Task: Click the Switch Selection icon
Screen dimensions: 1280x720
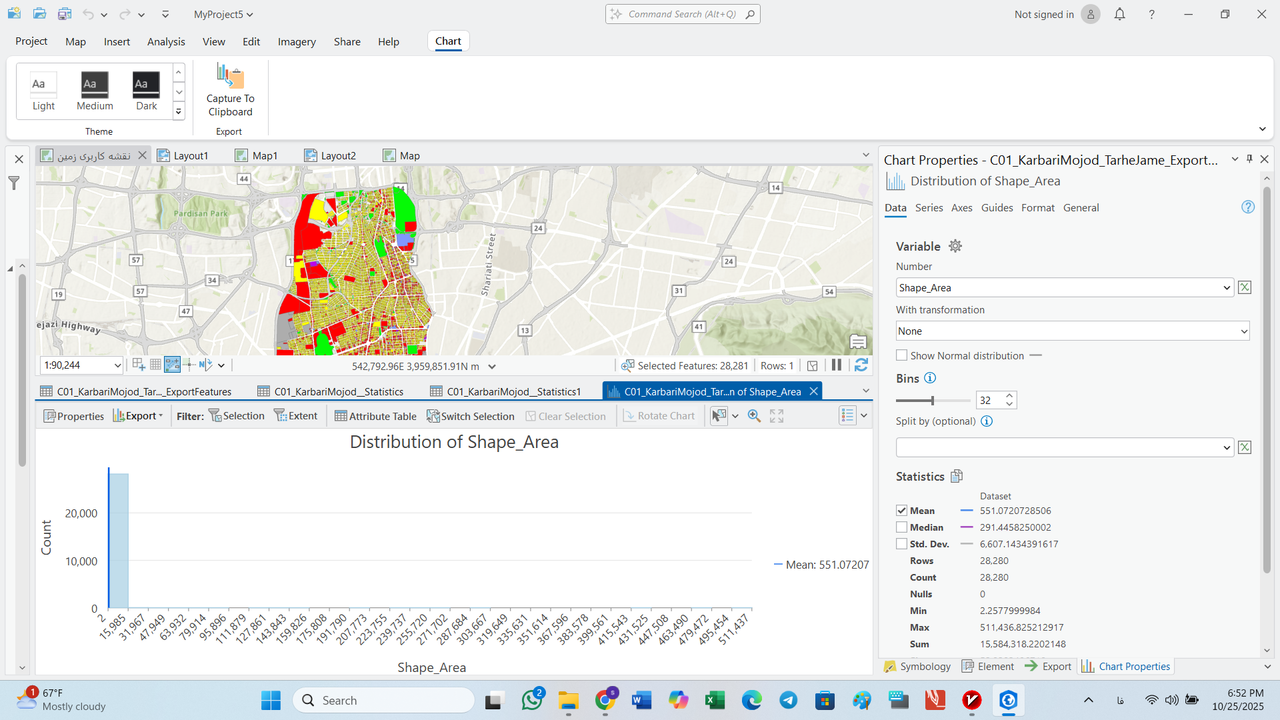Action: click(x=434, y=416)
